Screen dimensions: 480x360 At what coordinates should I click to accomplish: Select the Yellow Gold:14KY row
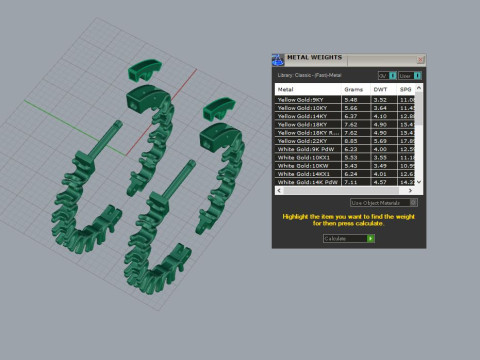pos(345,116)
